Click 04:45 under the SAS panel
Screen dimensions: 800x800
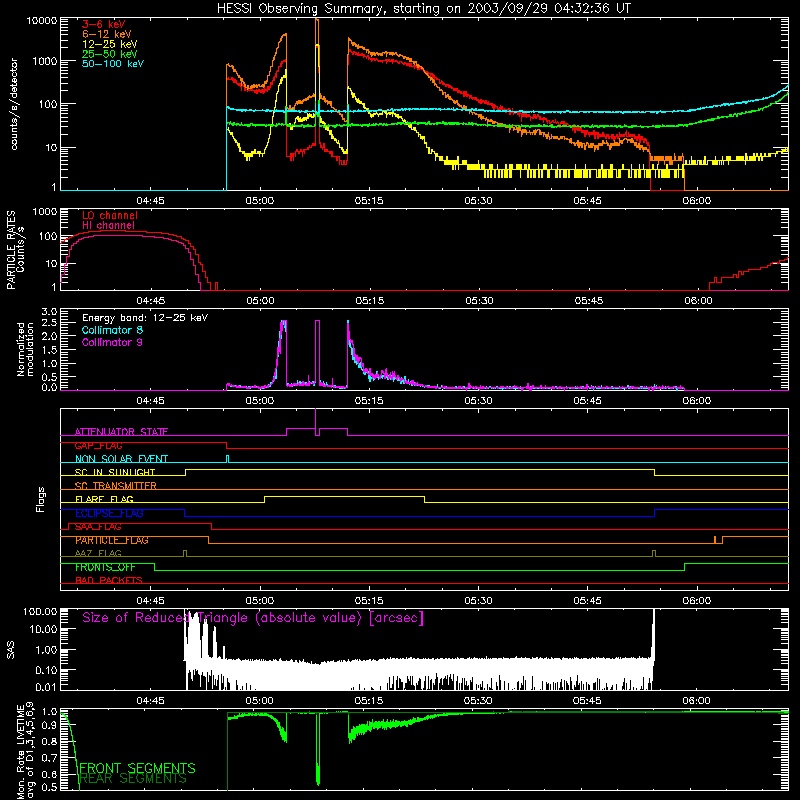151,701
